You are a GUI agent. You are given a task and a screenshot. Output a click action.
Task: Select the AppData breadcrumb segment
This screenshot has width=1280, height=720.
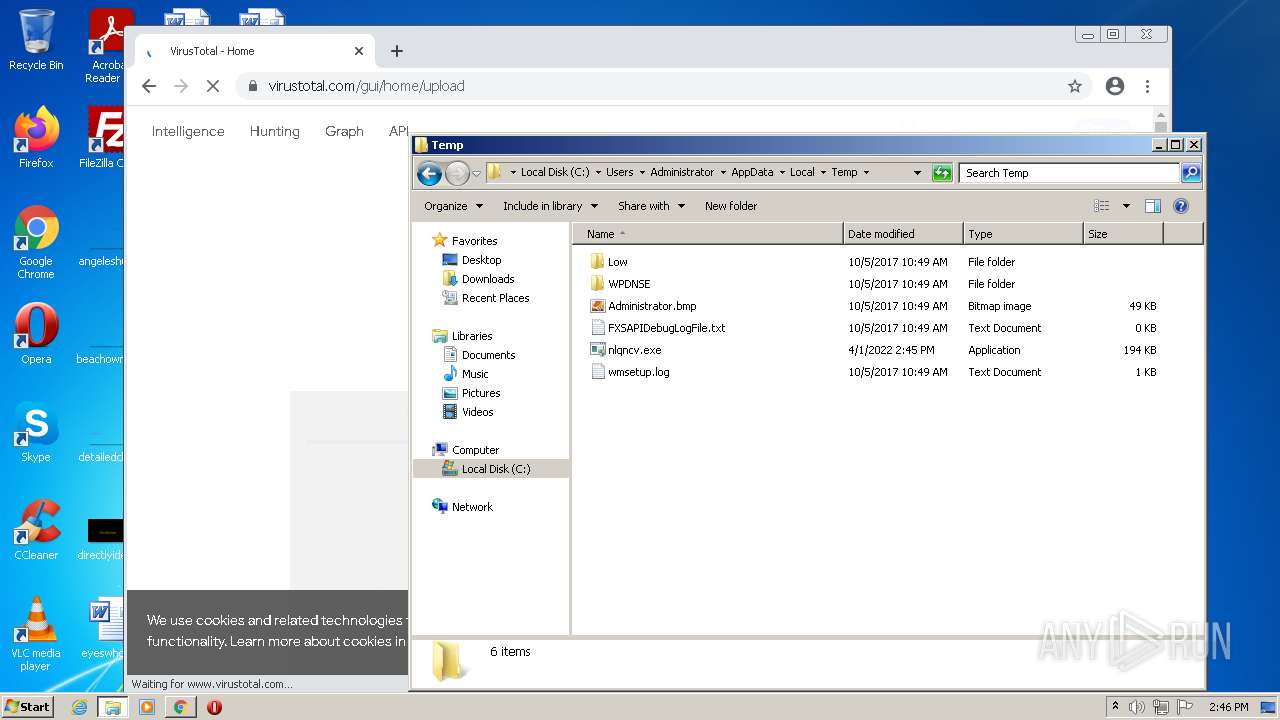(752, 172)
